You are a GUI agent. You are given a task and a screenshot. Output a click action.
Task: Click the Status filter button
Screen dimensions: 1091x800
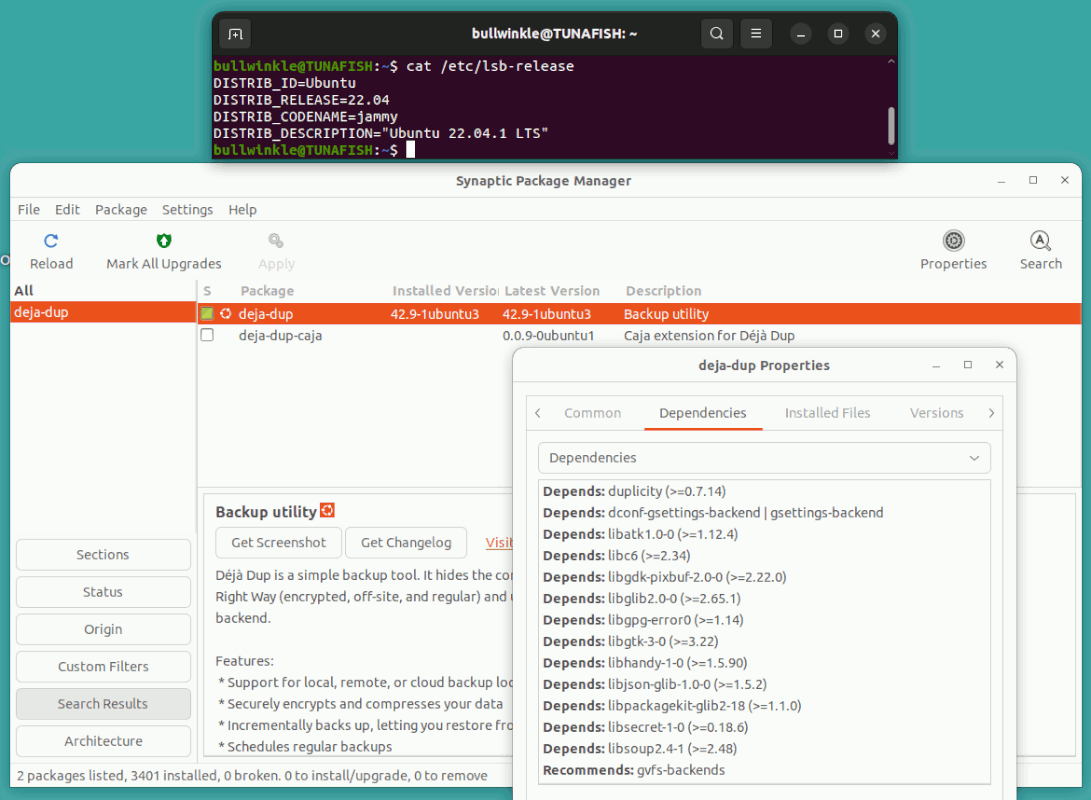103,592
